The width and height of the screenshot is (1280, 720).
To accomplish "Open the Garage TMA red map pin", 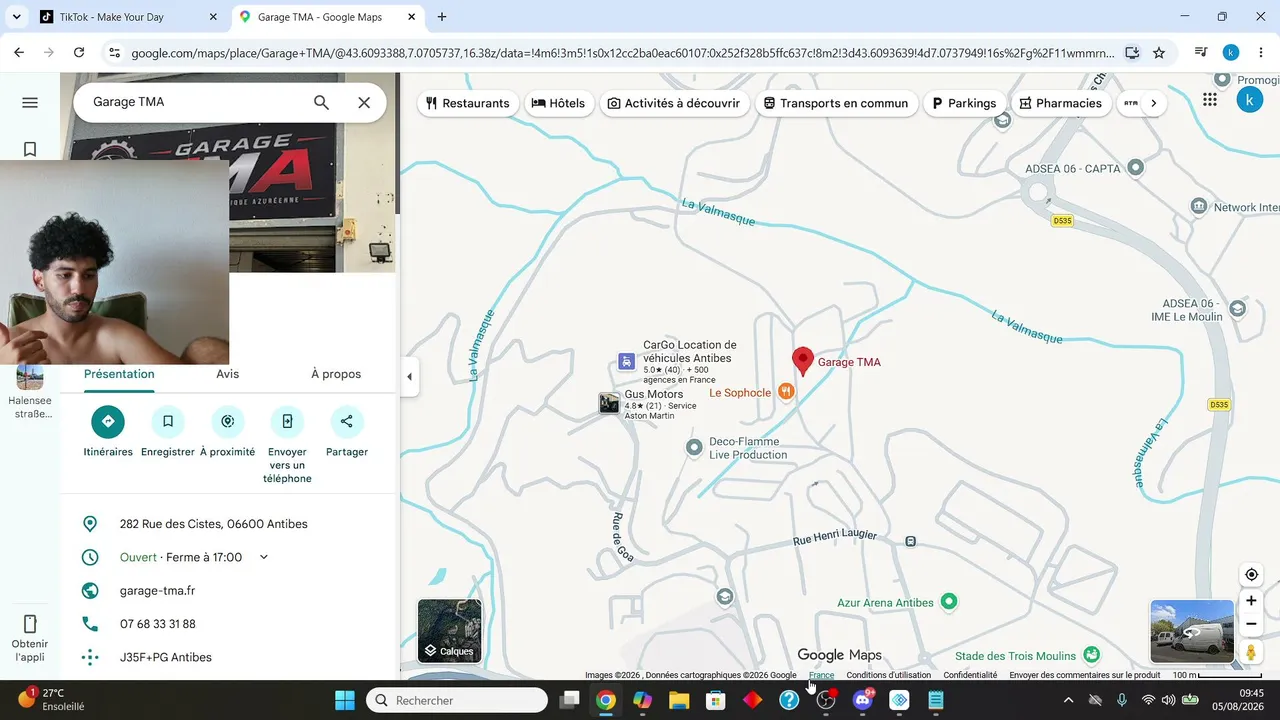I will click(802, 361).
